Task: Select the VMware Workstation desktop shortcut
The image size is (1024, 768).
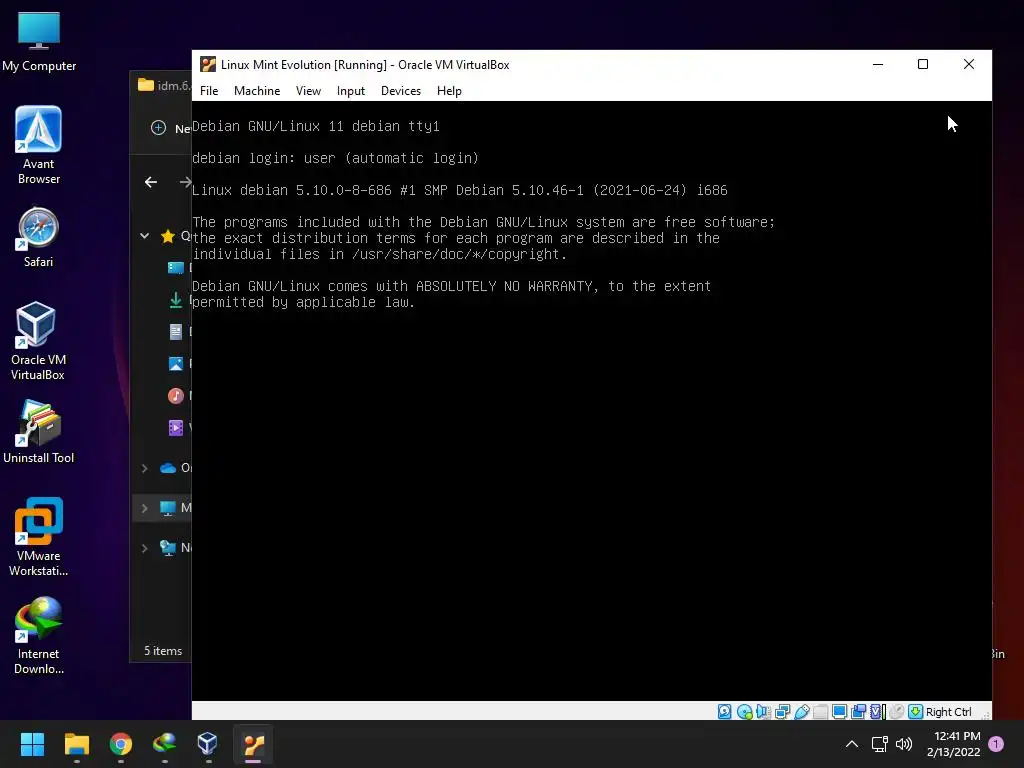Action: click(x=39, y=537)
